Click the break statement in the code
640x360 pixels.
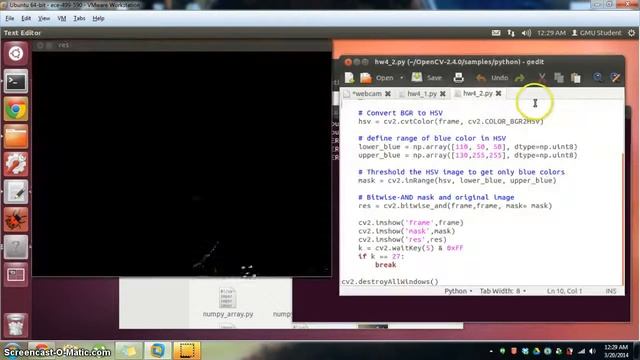(385, 265)
